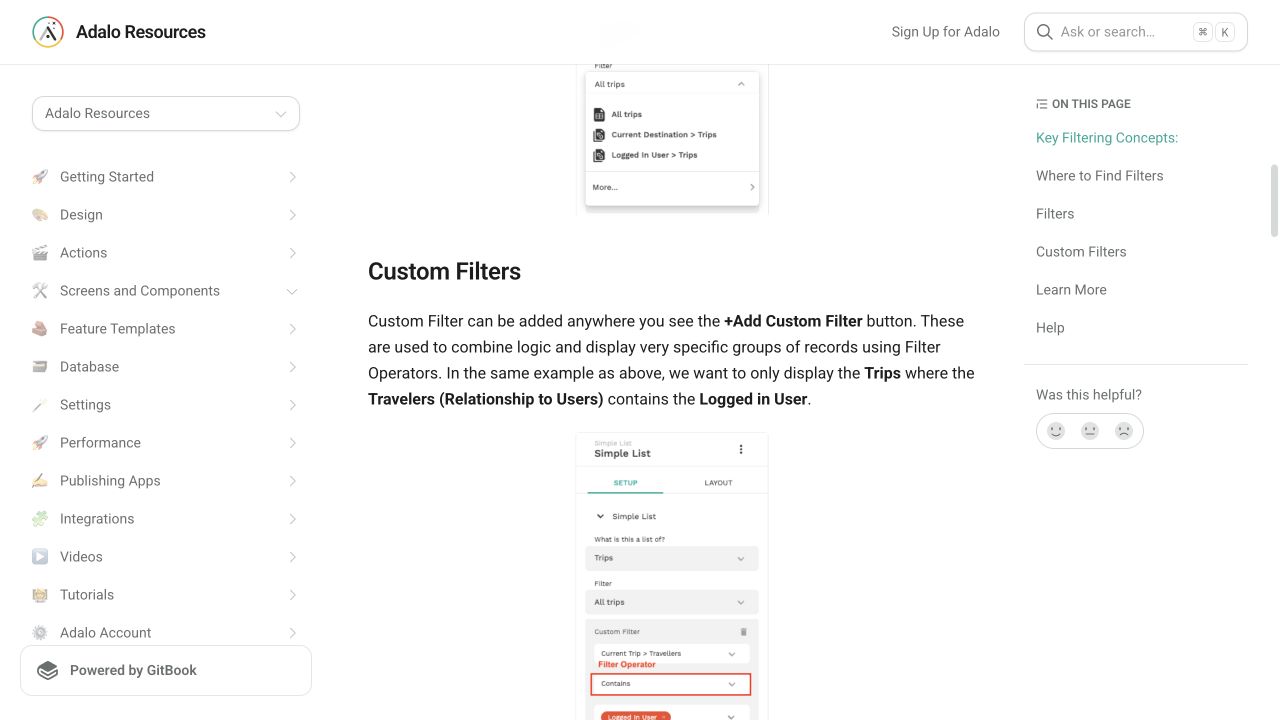This screenshot has width=1280, height=720.
Task: Click the Powered by GitBook button
Action: tap(166, 670)
